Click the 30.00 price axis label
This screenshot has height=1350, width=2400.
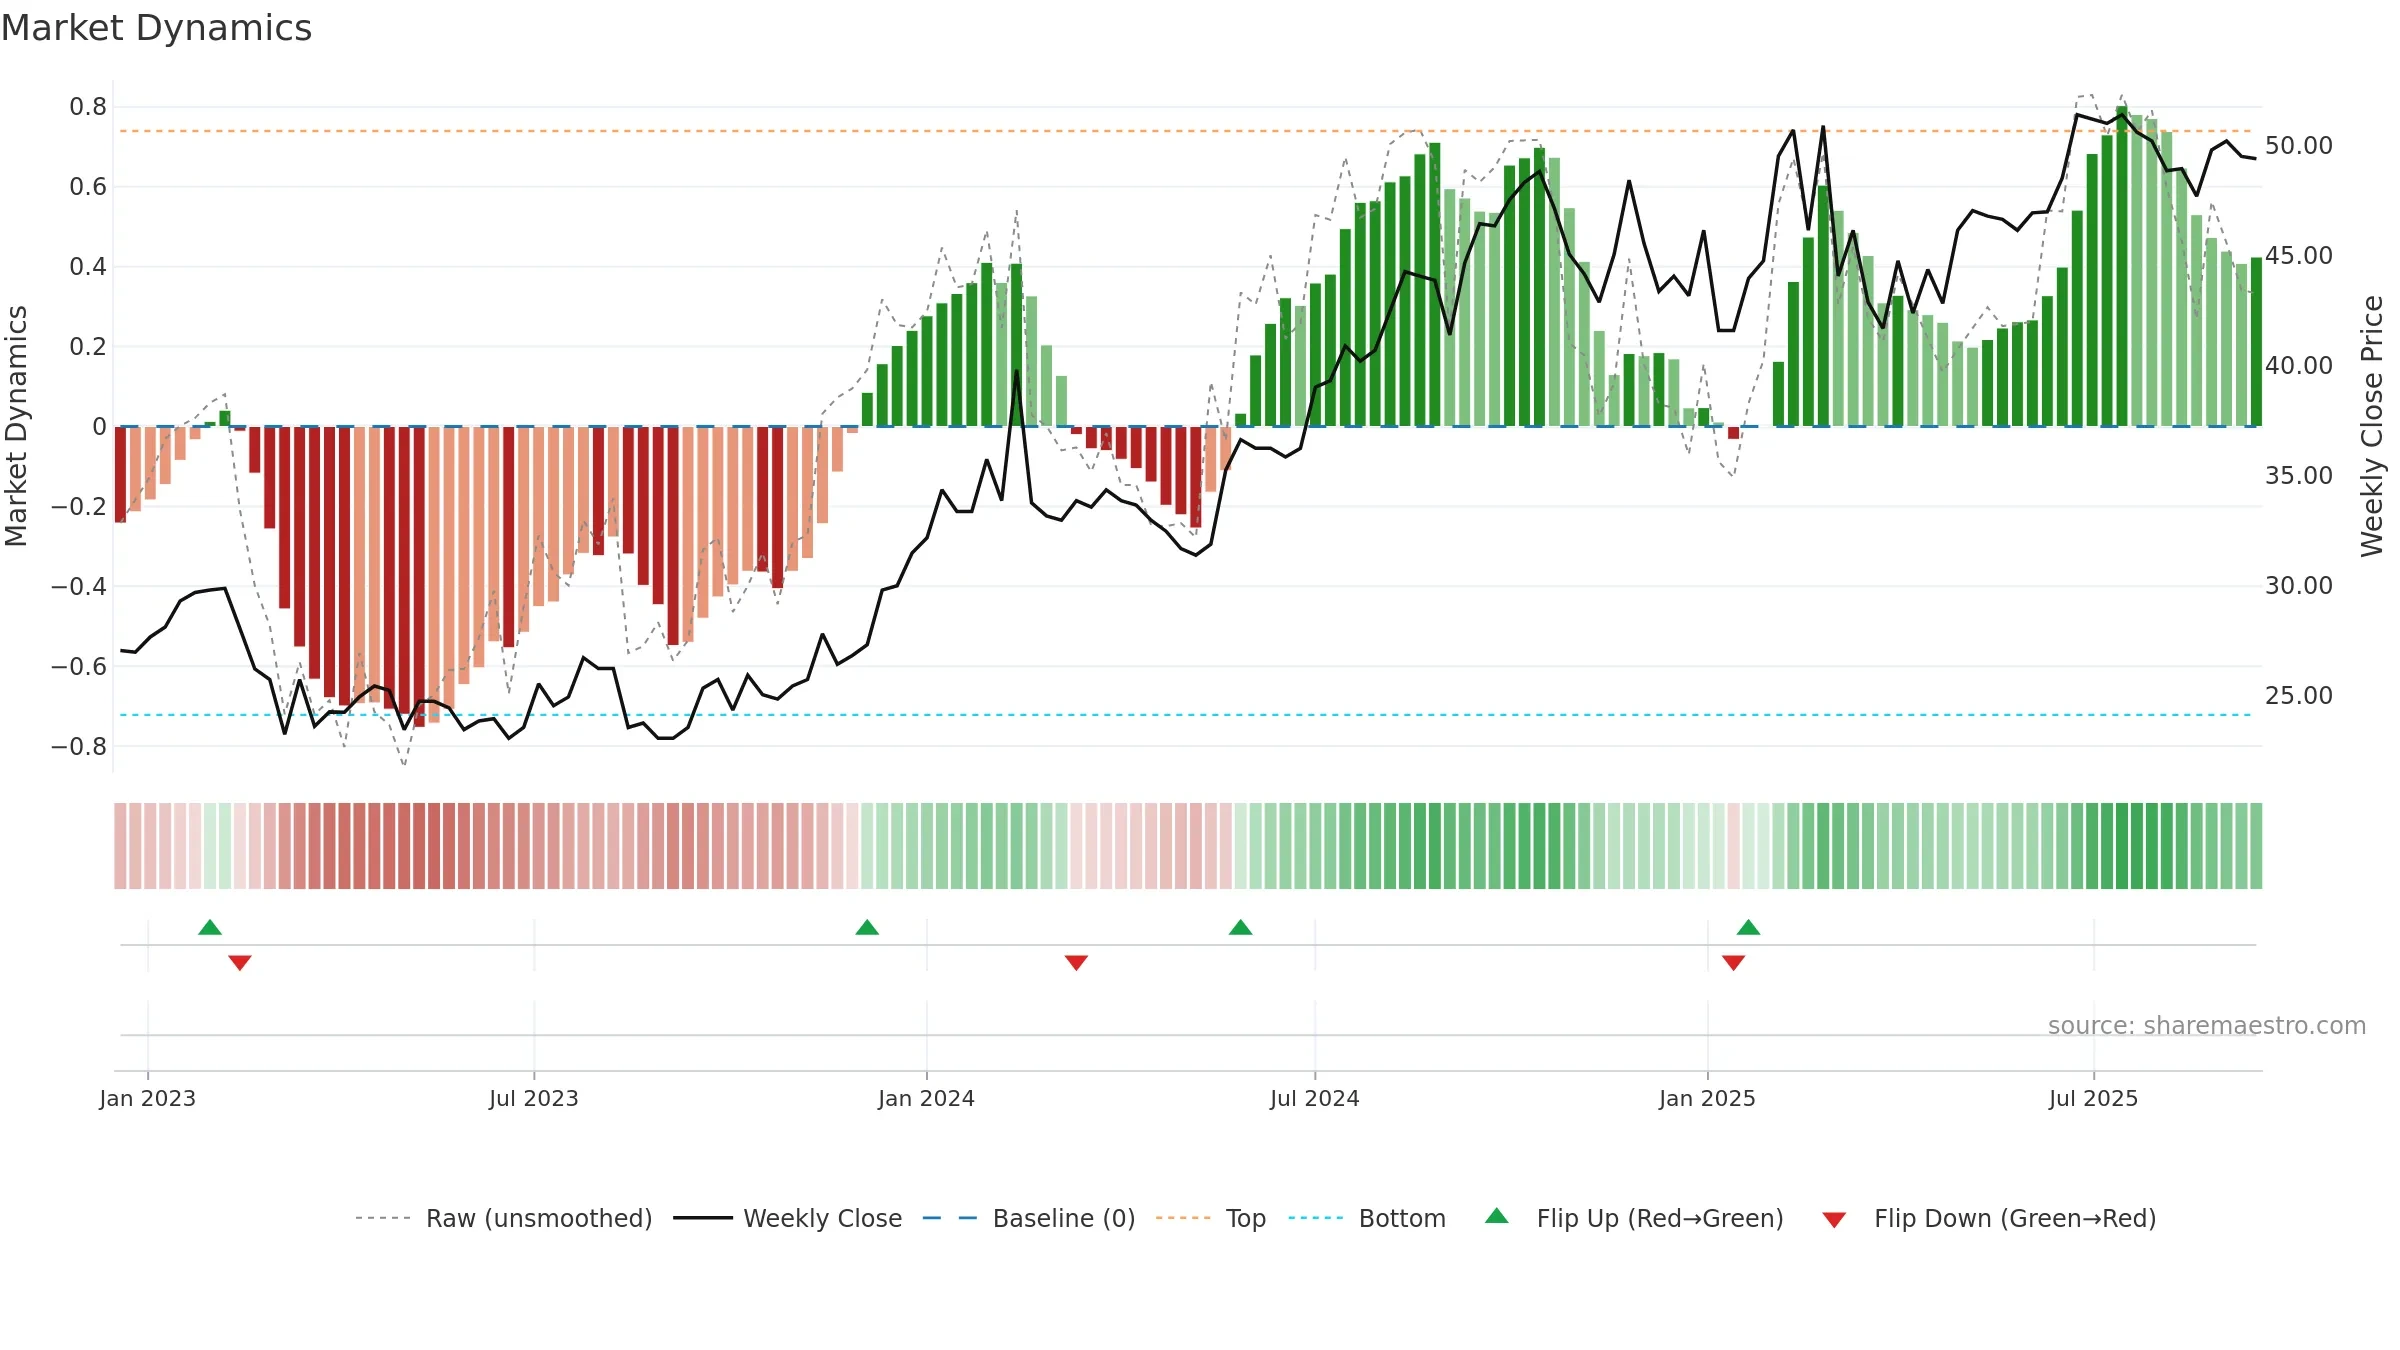tap(2299, 586)
